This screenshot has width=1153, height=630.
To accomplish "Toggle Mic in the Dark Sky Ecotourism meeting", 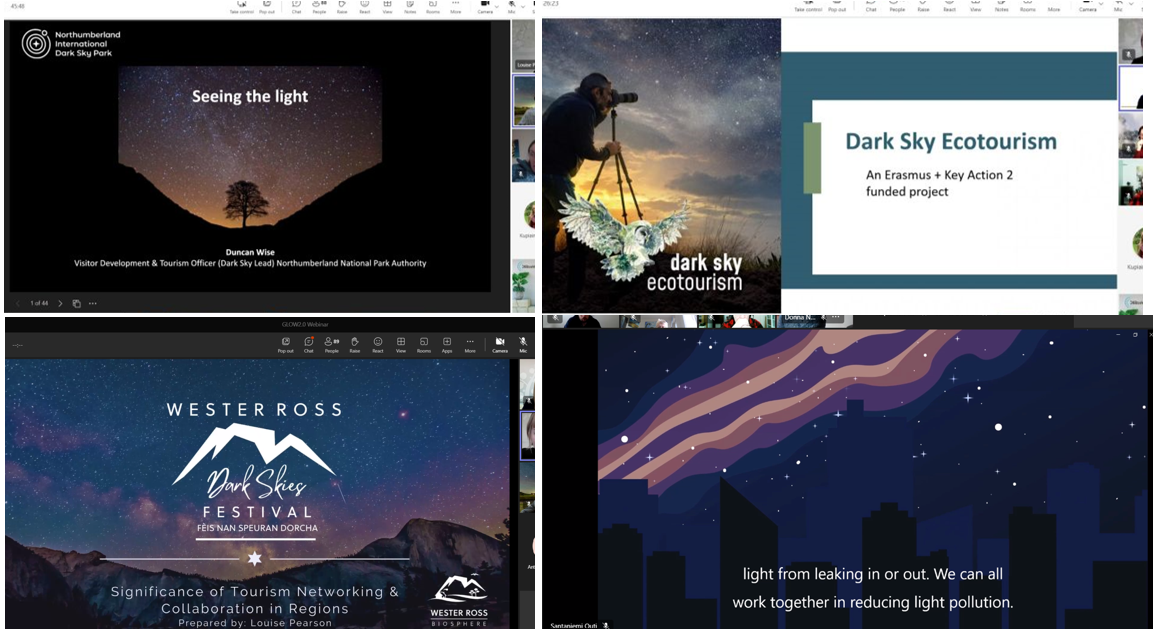I will tap(1118, 7).
